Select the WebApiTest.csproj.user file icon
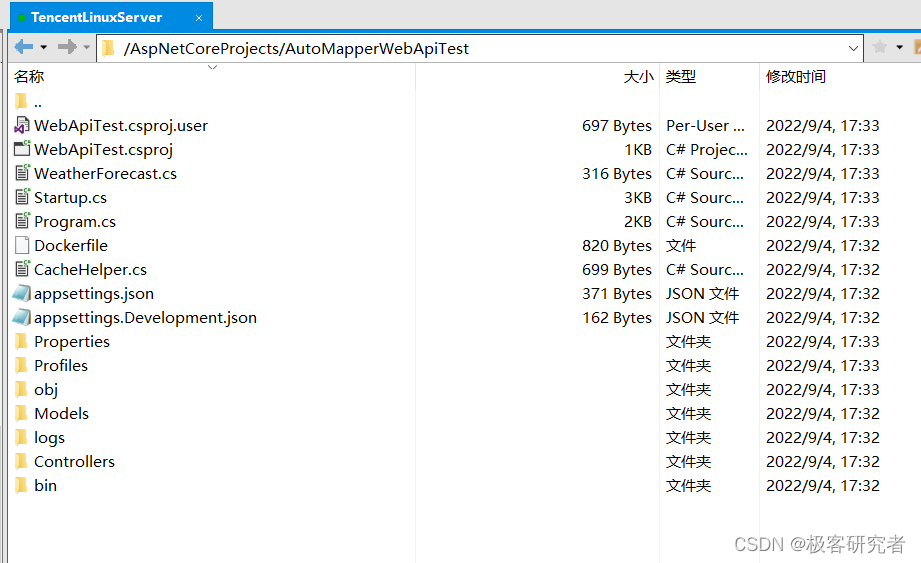 22,126
